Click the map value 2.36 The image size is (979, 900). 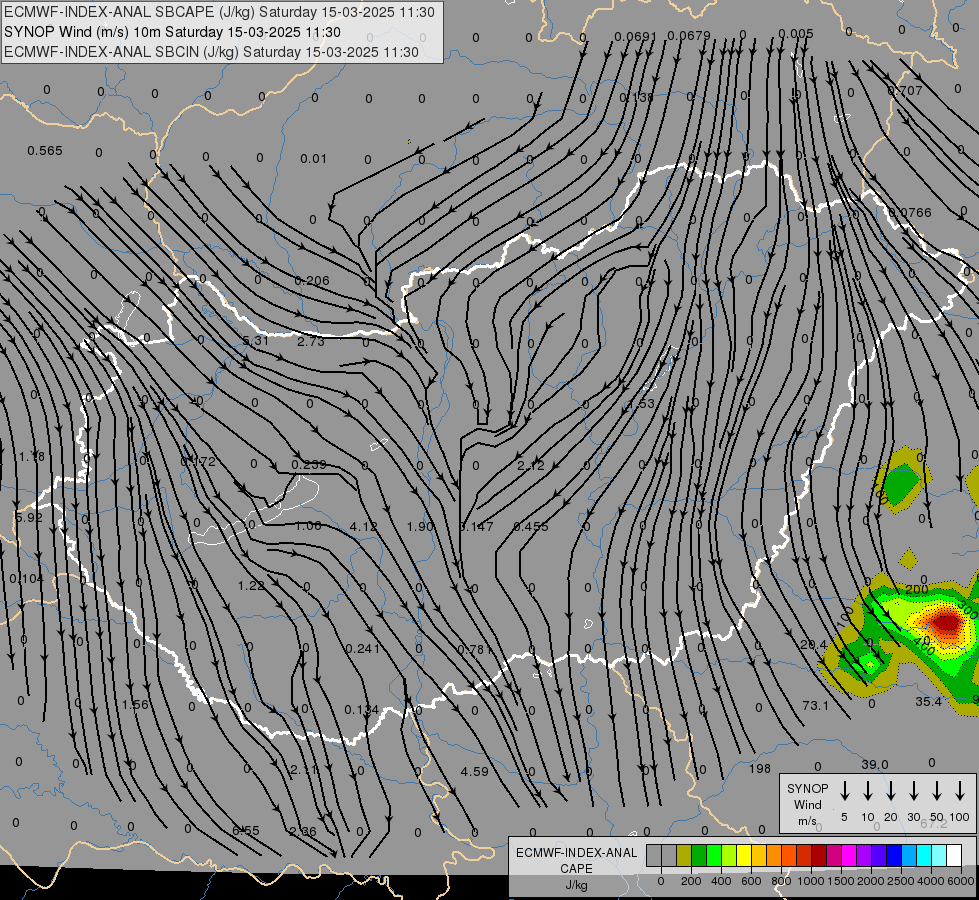pyautogui.click(x=303, y=831)
